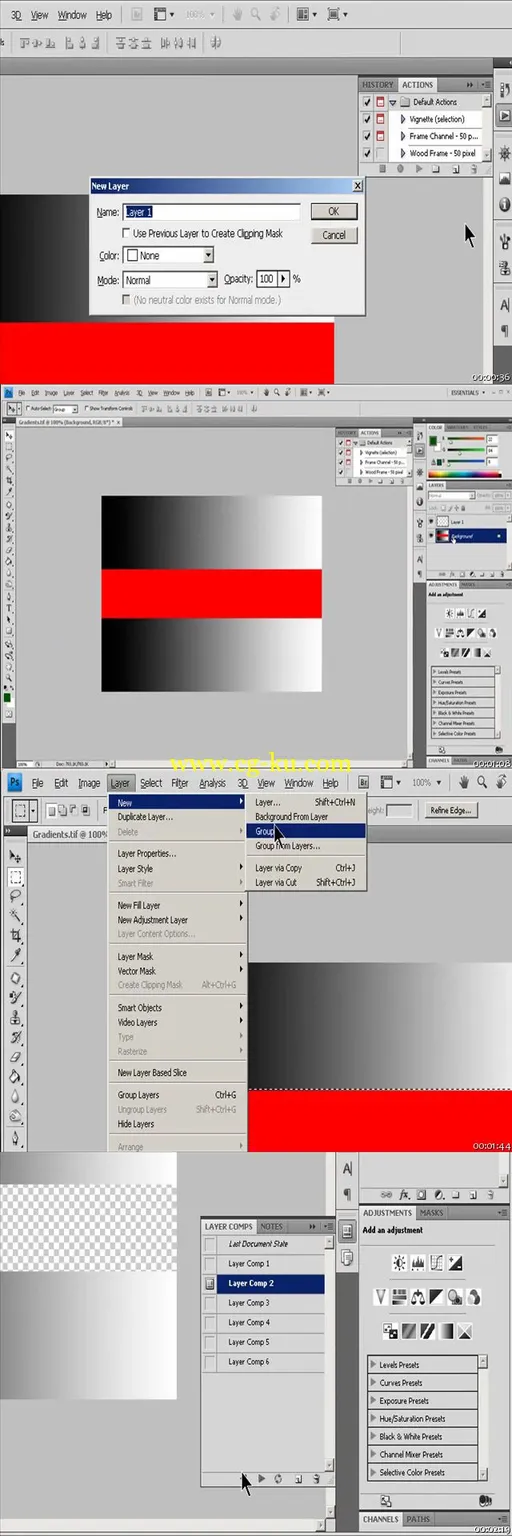Viewport: 512px width, 1536px height.
Task: Click the Photo Filter adjustment icon beside Layer Comps
Action: pos(455,1297)
